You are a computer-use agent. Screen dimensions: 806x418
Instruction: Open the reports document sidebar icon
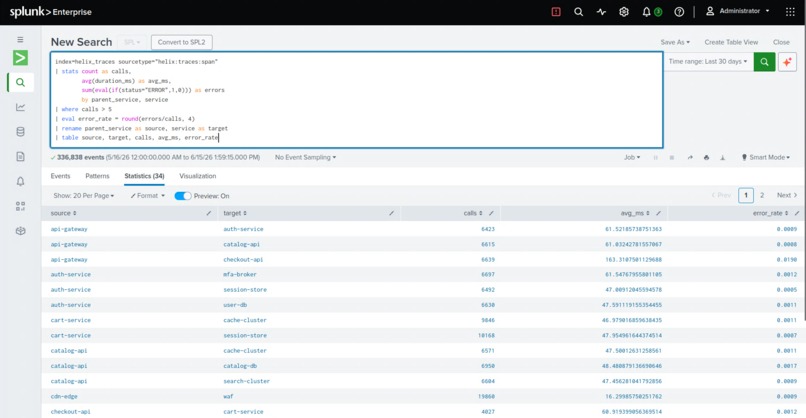20,156
